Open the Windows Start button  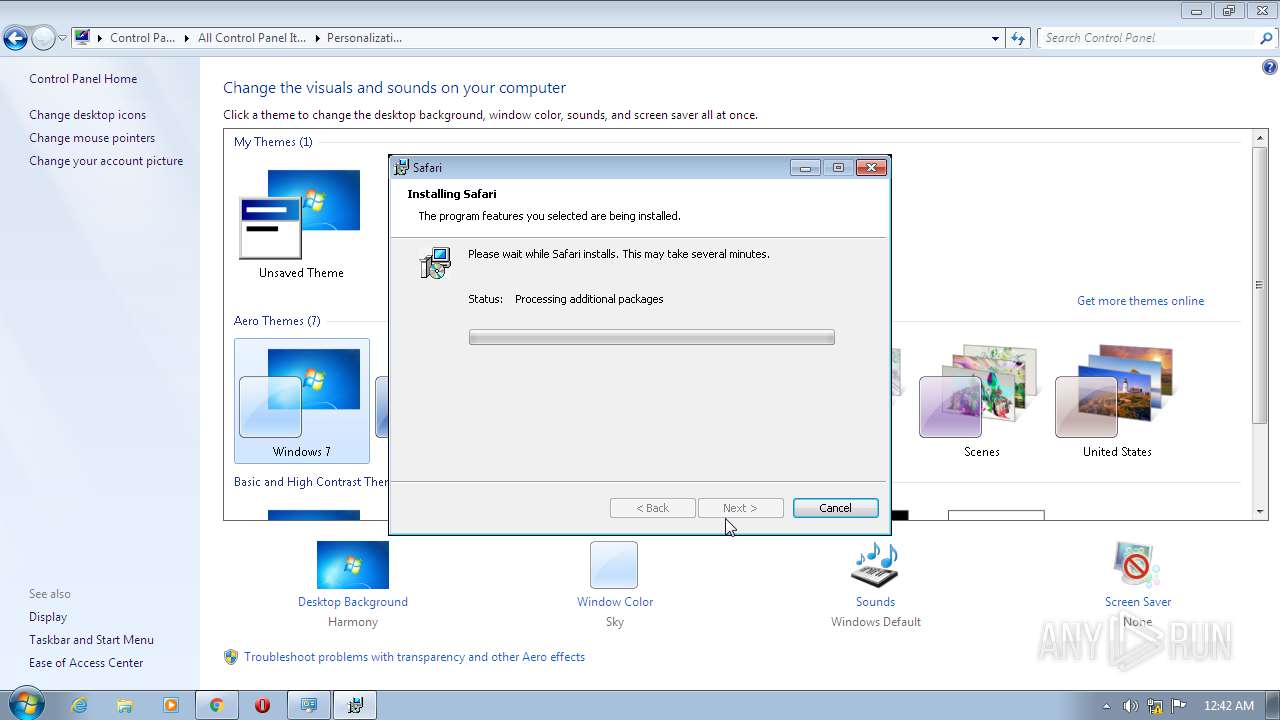[x=26, y=704]
